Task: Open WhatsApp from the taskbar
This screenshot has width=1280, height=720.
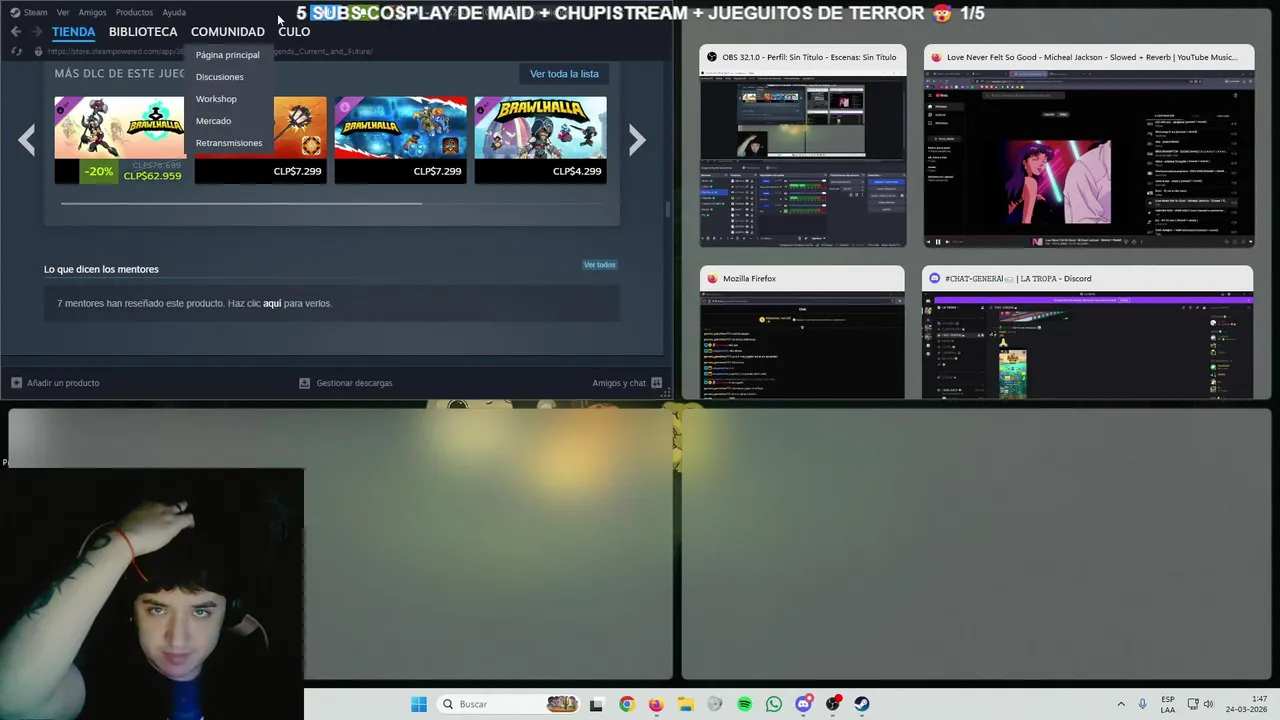Action: pos(774,704)
